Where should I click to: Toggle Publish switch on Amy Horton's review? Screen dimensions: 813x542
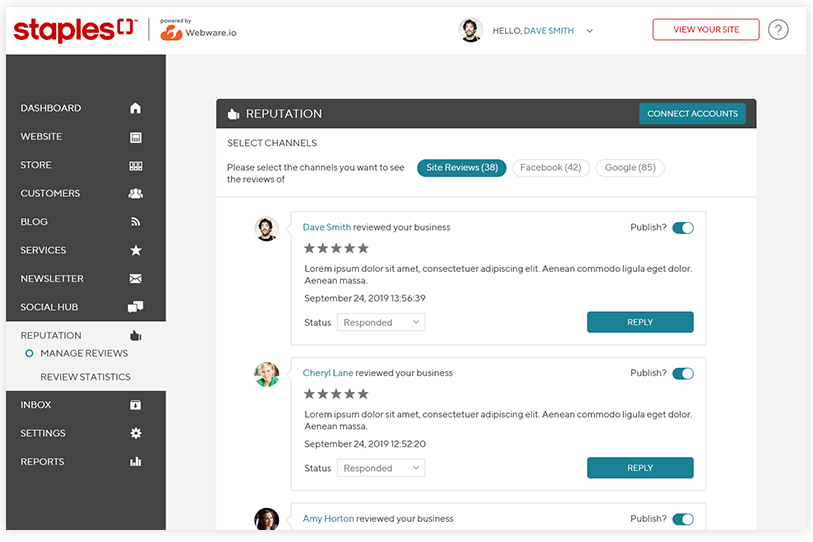(x=683, y=519)
